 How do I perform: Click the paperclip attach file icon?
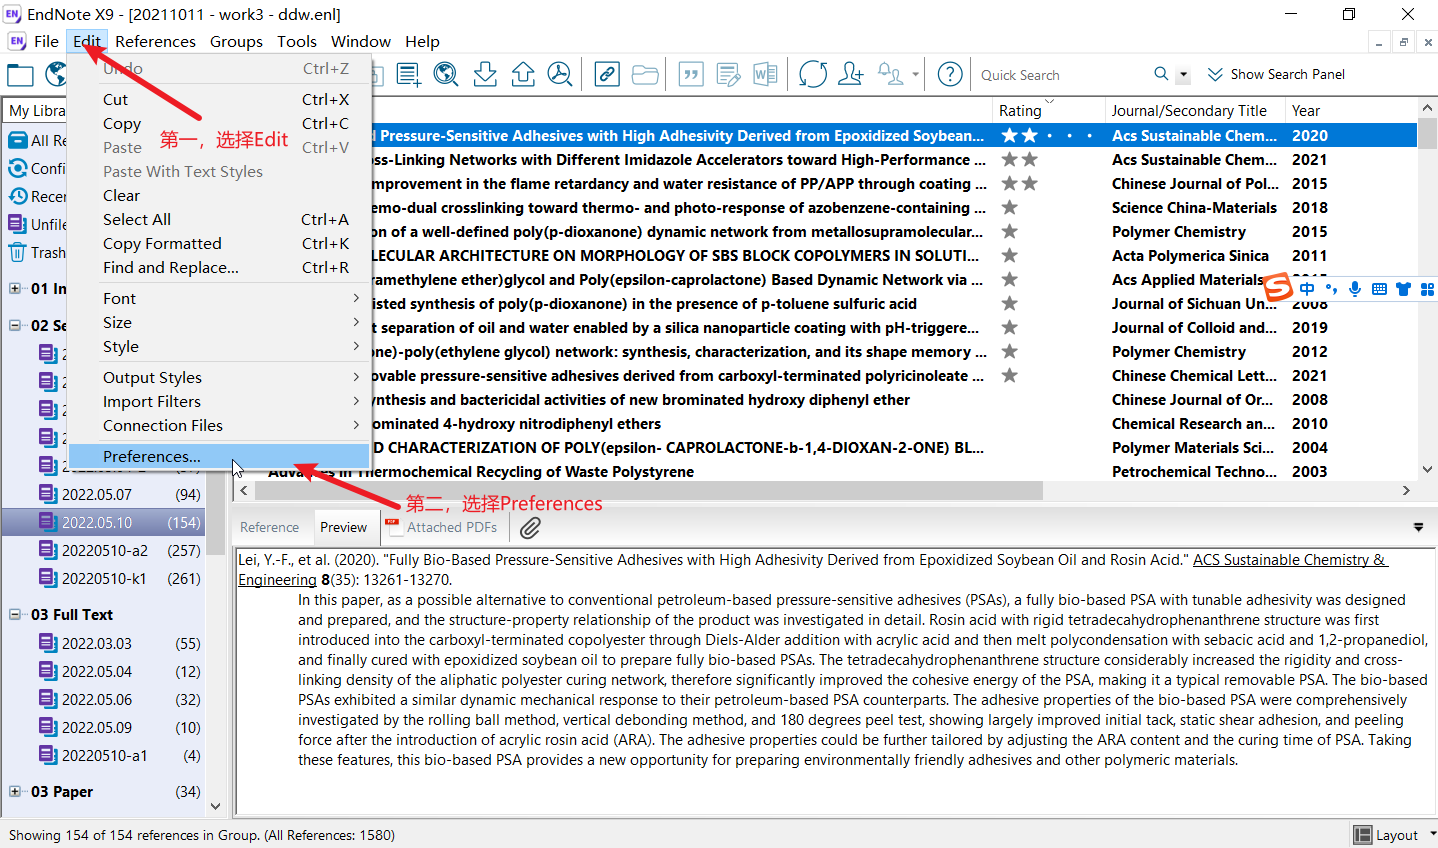point(530,527)
